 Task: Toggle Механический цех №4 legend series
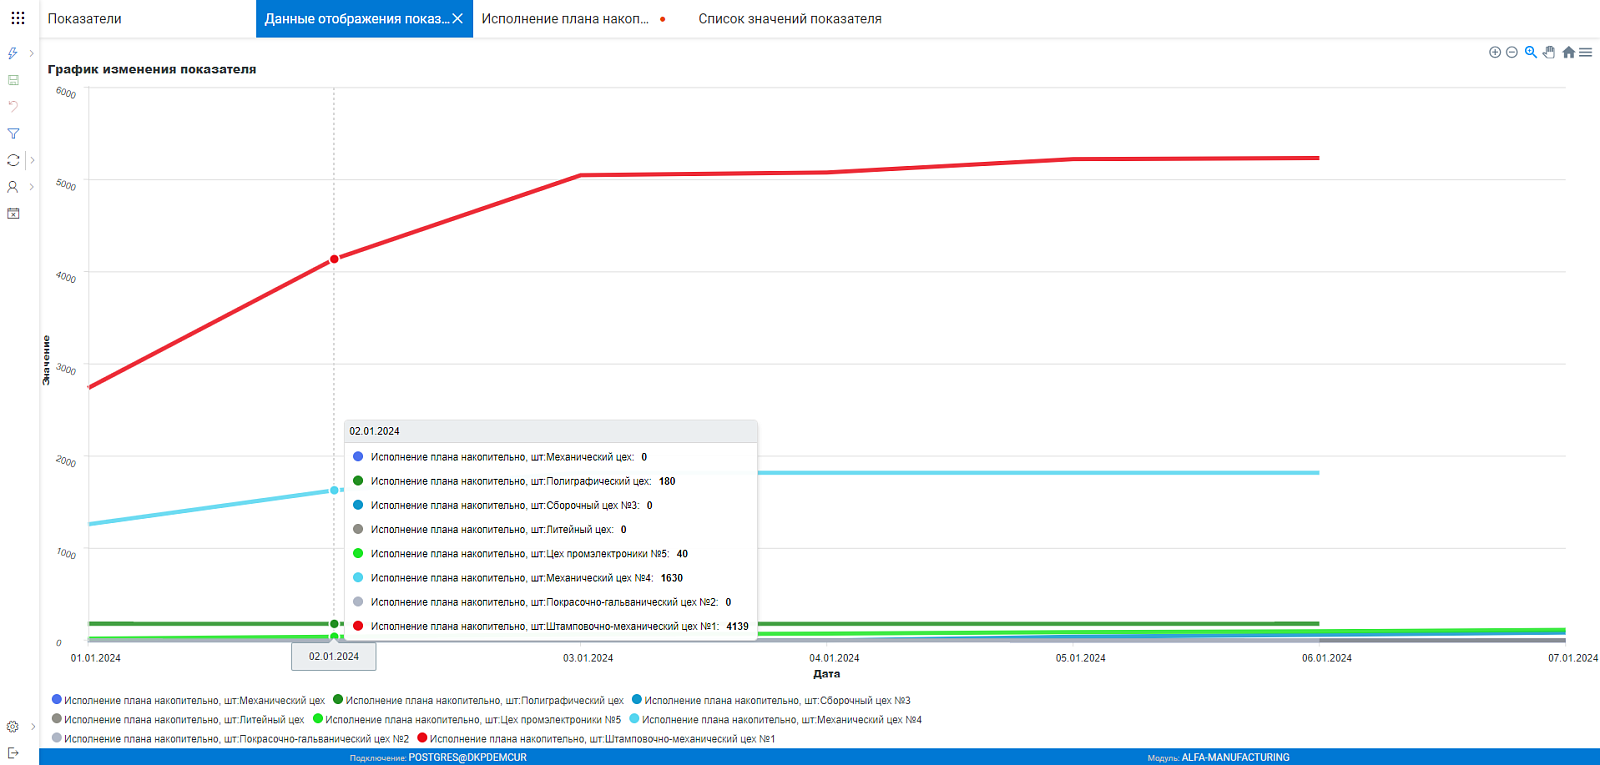[x=775, y=719]
